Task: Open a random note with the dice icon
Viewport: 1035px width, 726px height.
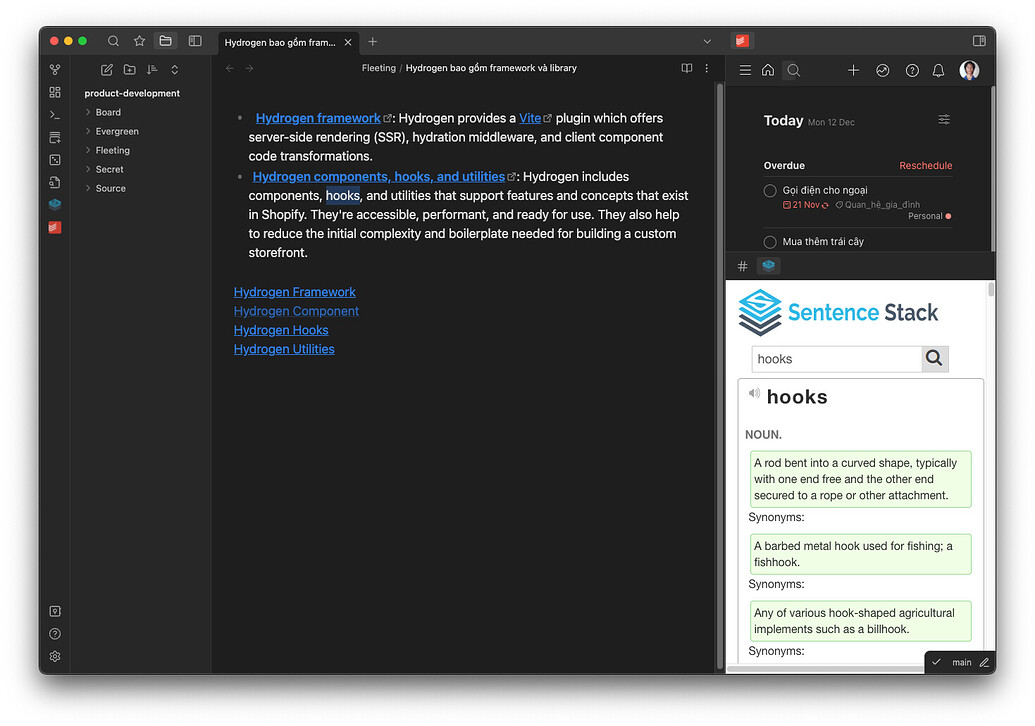Action: coord(55,159)
